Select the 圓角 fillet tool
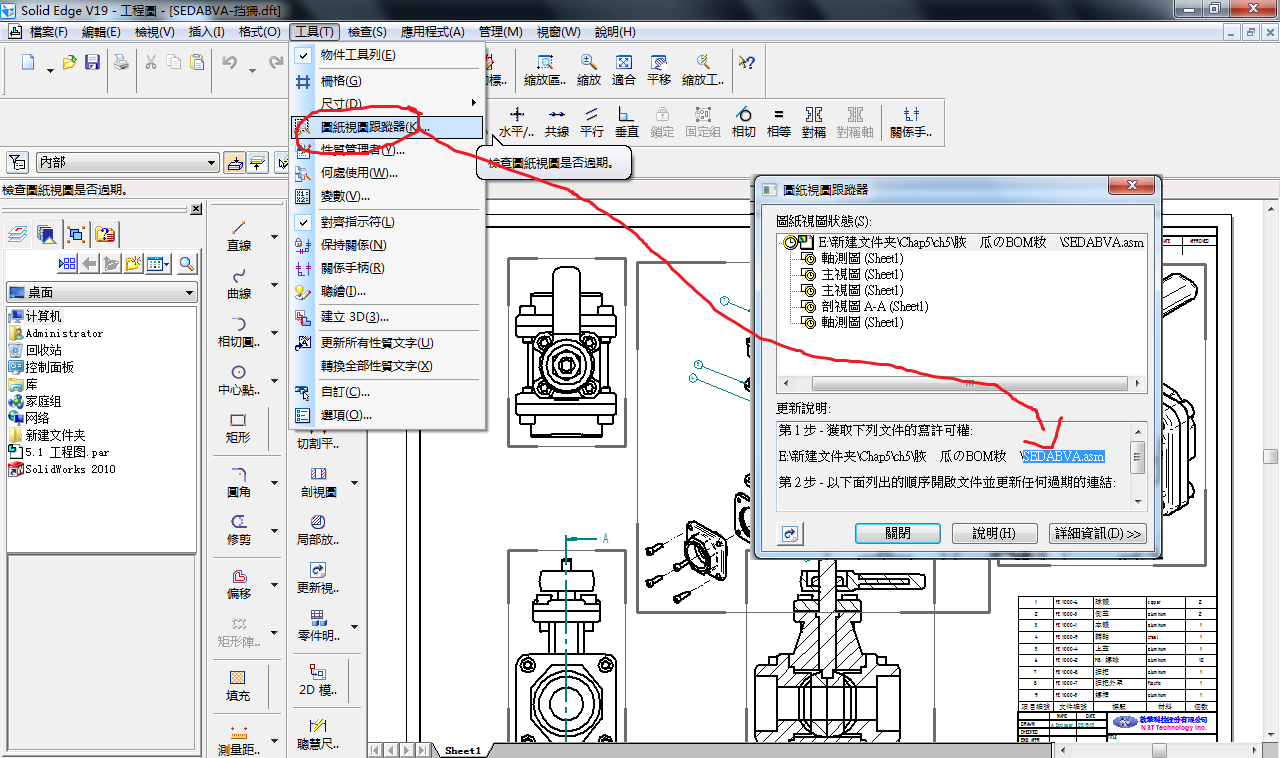1280x758 pixels. pyautogui.click(x=239, y=481)
